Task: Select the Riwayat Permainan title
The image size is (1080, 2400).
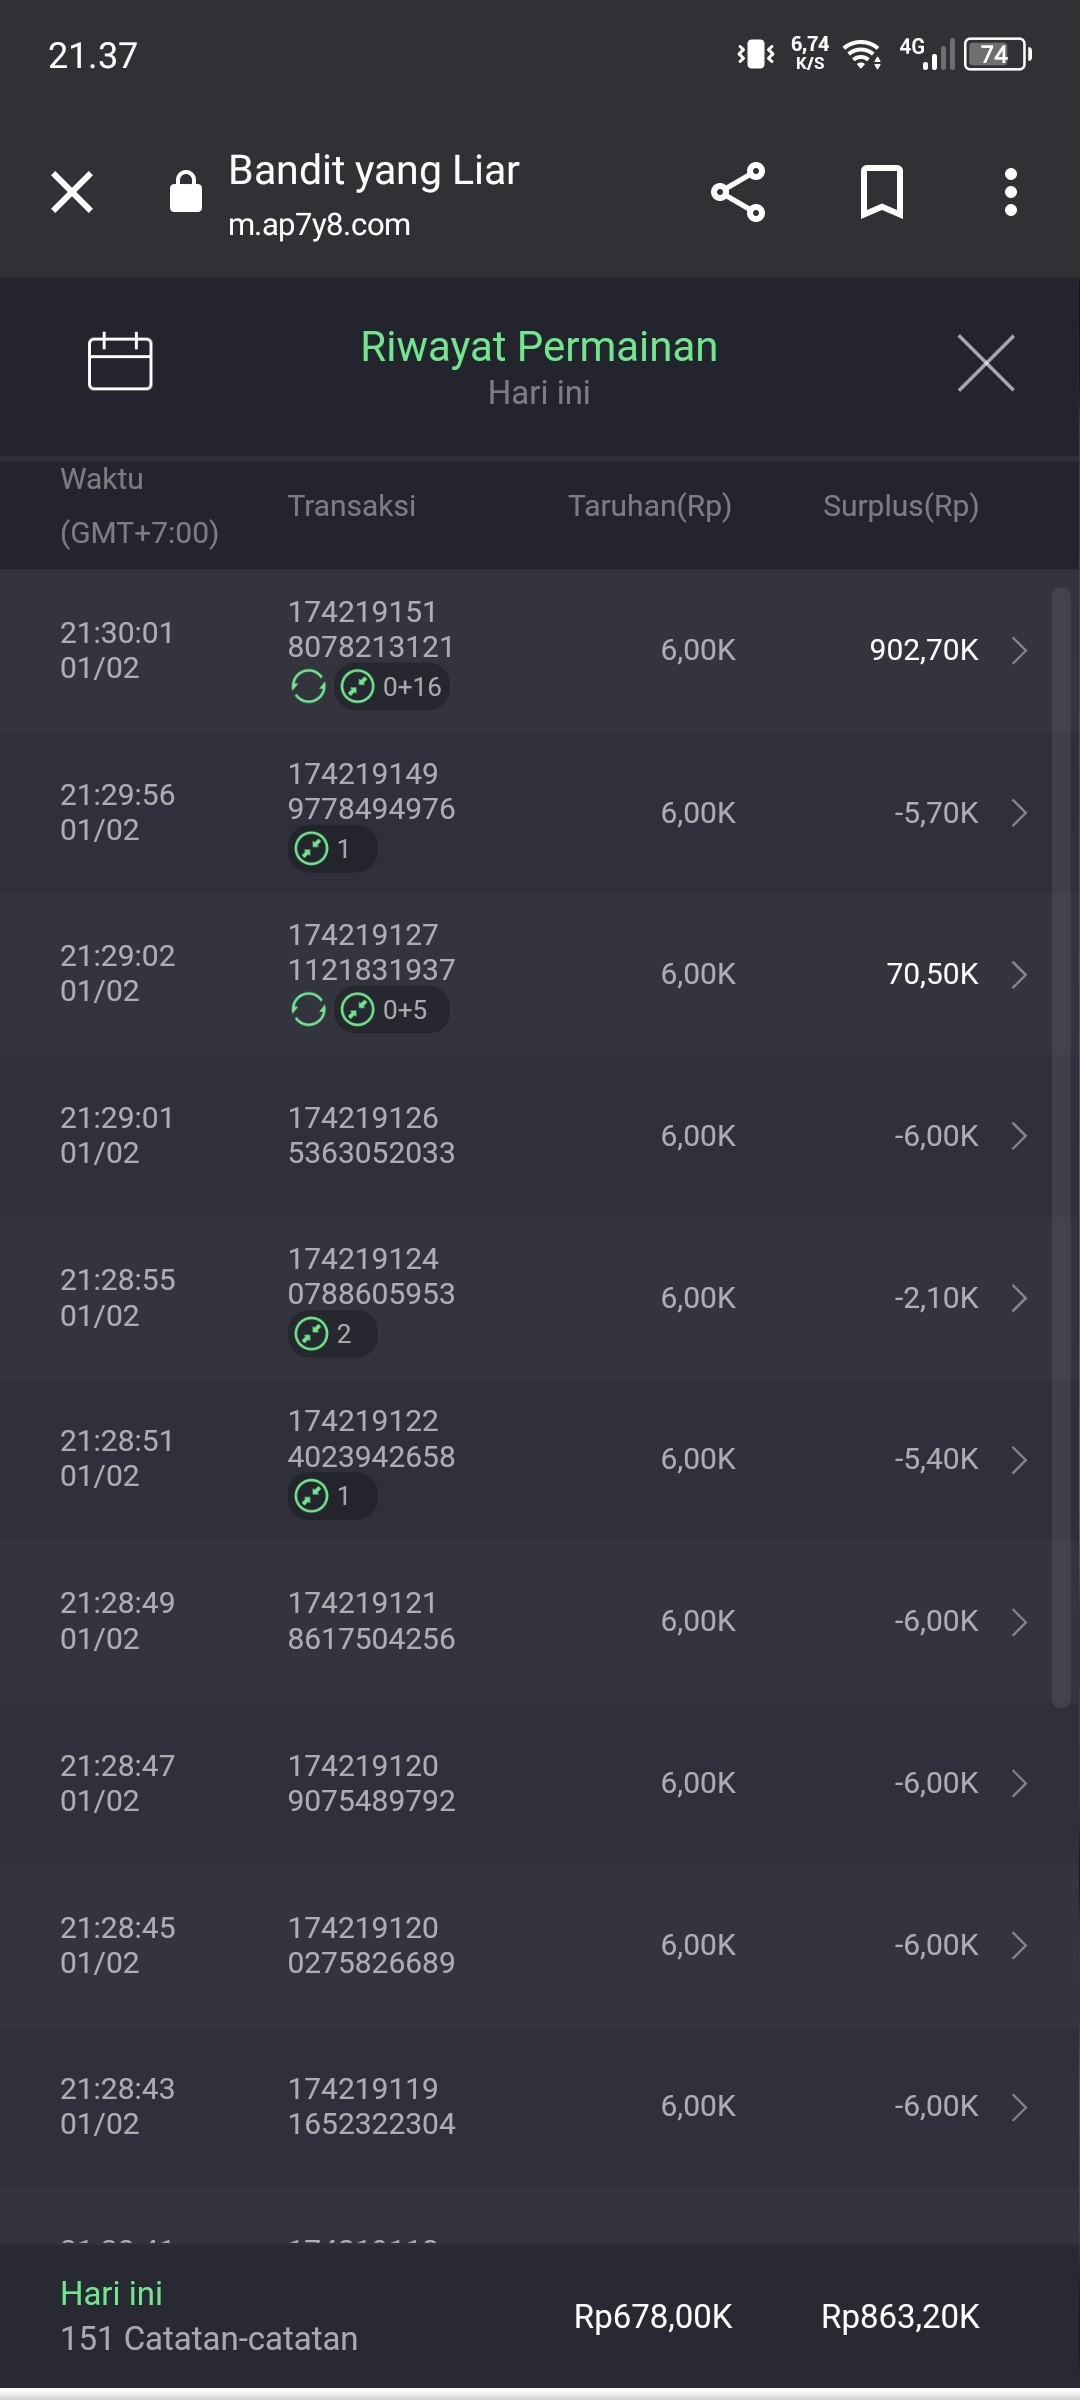Action: click(x=539, y=347)
